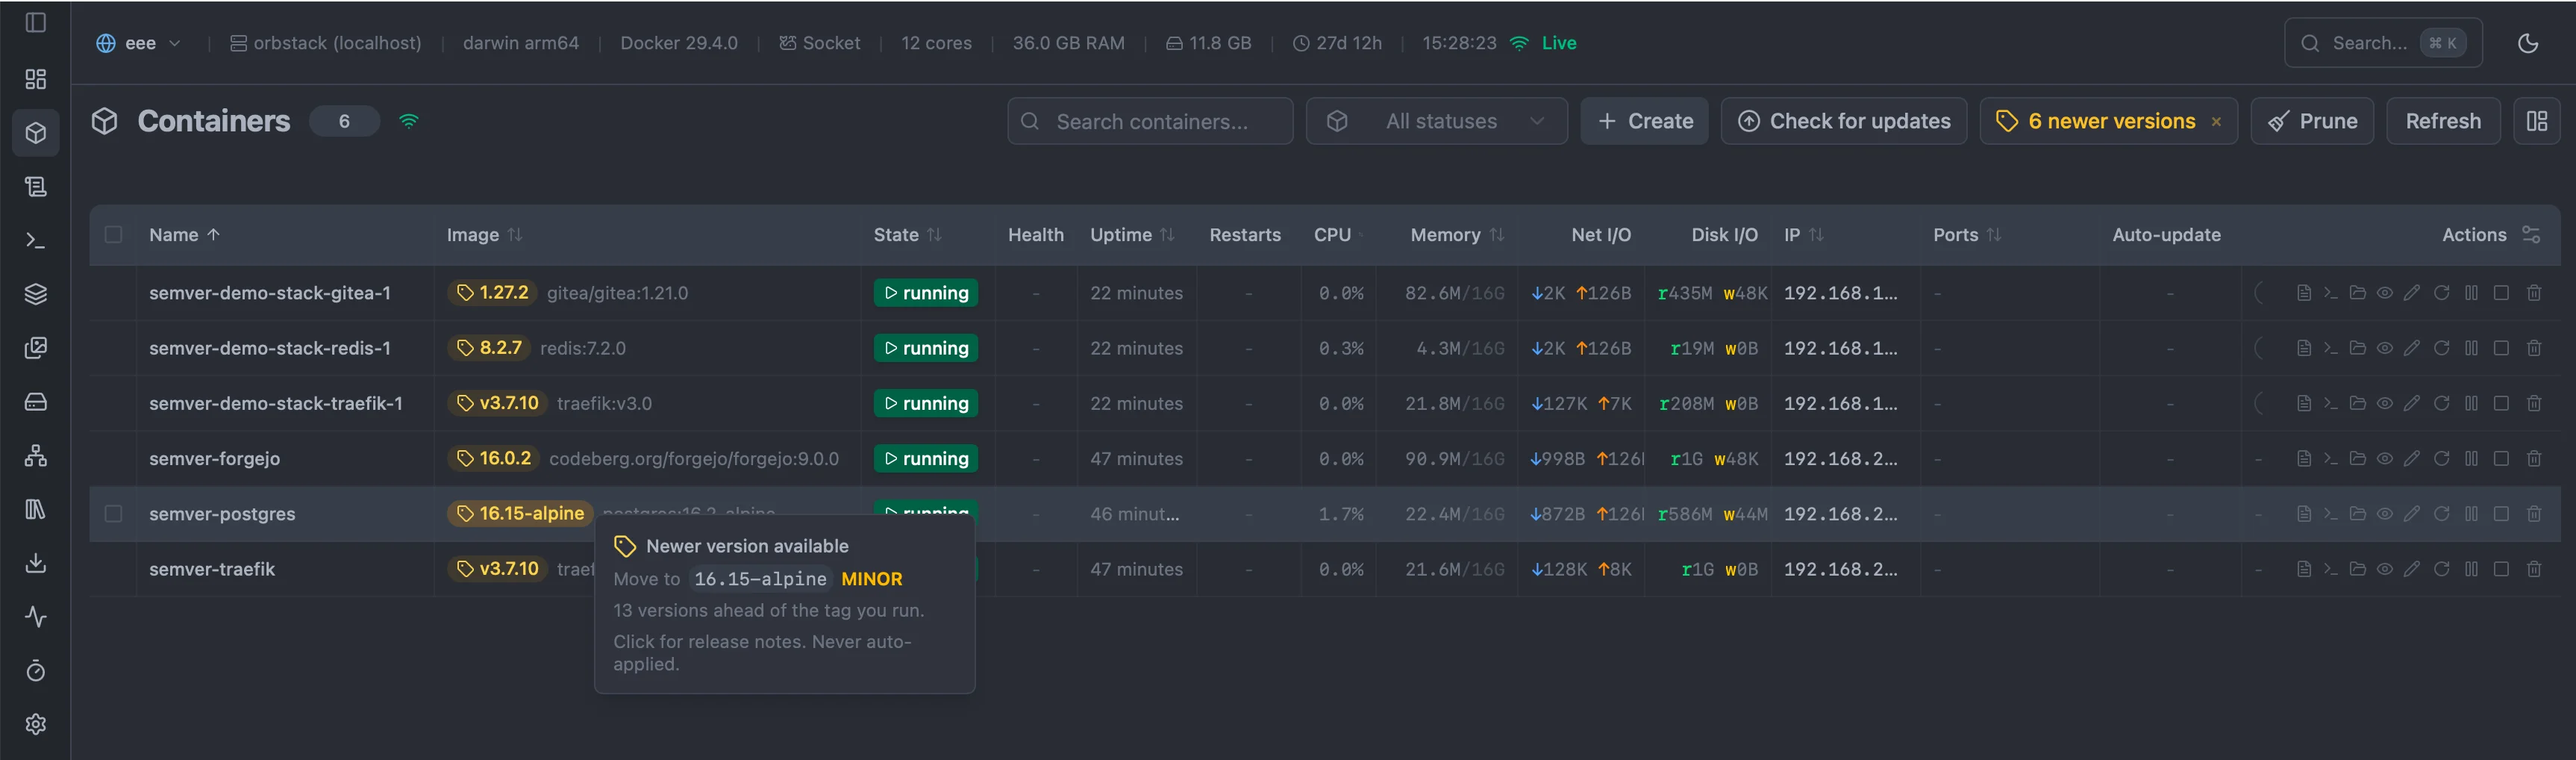The image size is (2576, 760).
Task: Sort by Name column
Action: point(184,235)
